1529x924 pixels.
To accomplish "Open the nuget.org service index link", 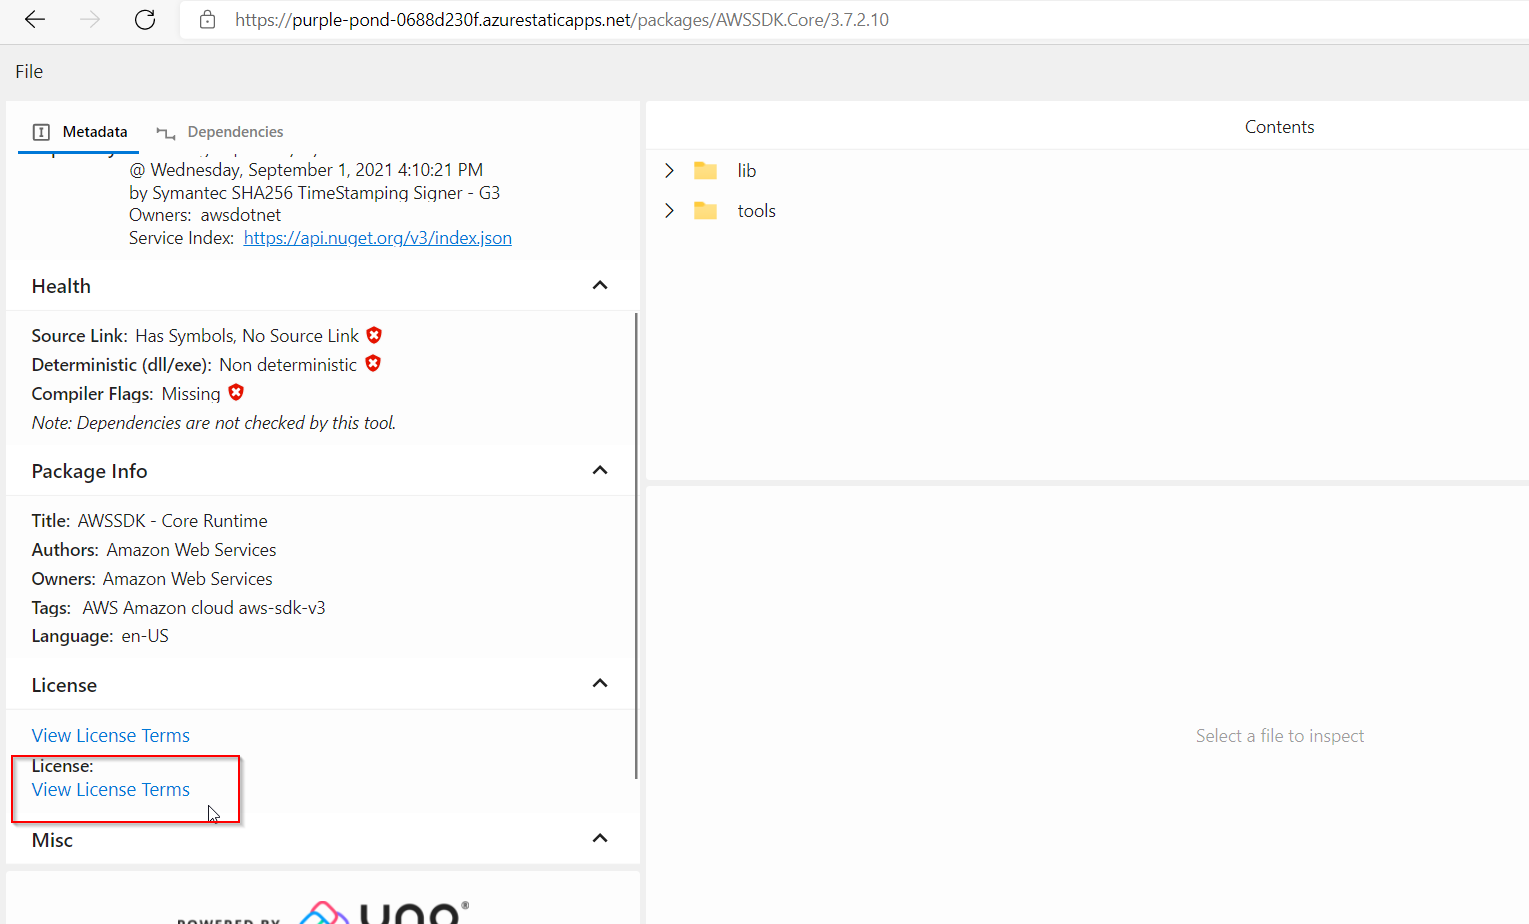I will coord(377,237).
